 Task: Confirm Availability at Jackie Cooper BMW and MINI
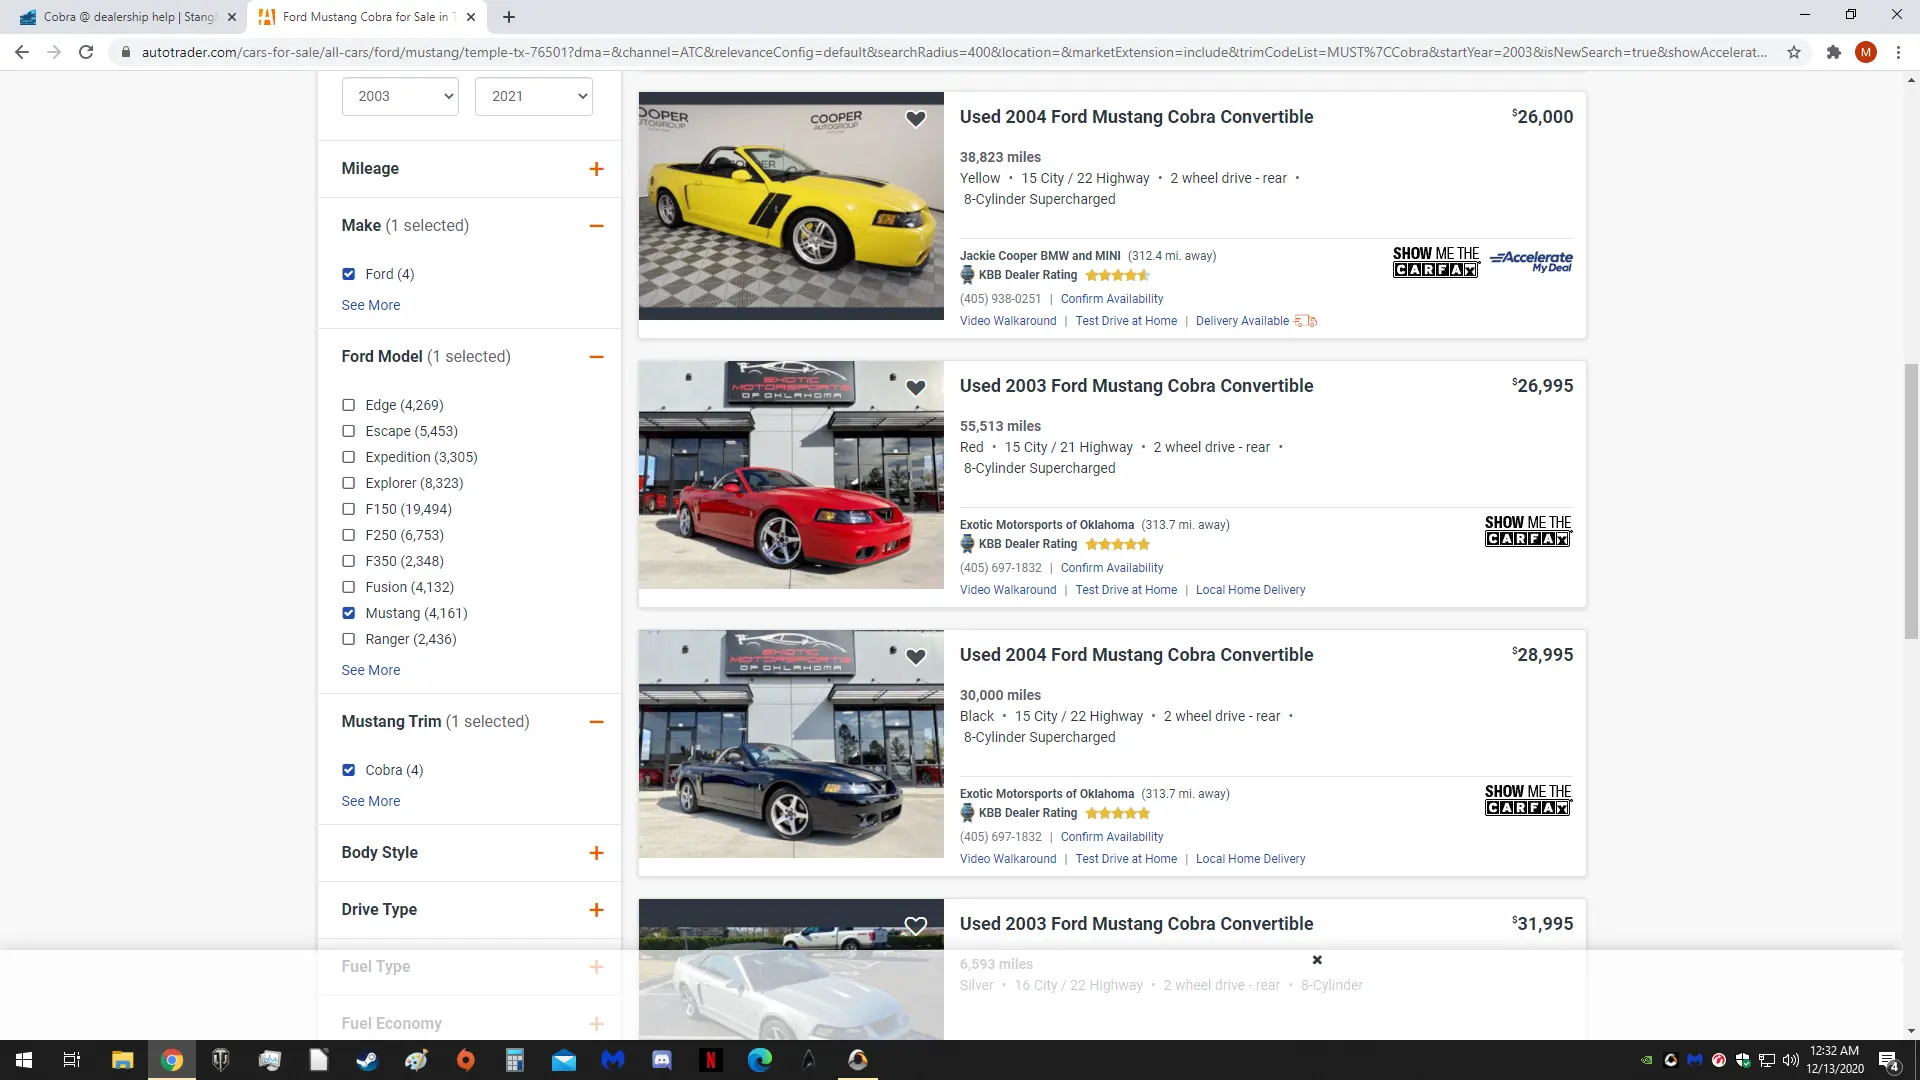tap(1112, 299)
